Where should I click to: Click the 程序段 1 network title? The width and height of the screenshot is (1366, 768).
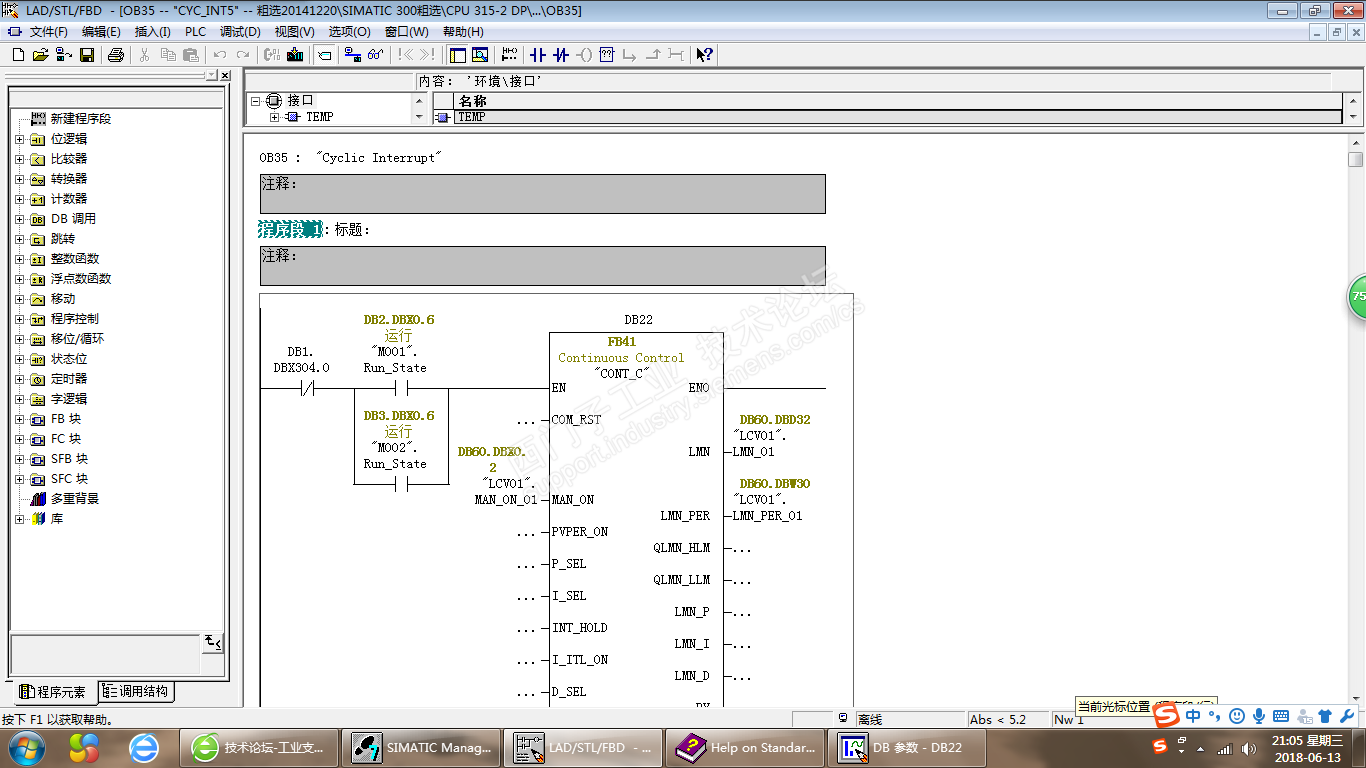click(x=291, y=230)
